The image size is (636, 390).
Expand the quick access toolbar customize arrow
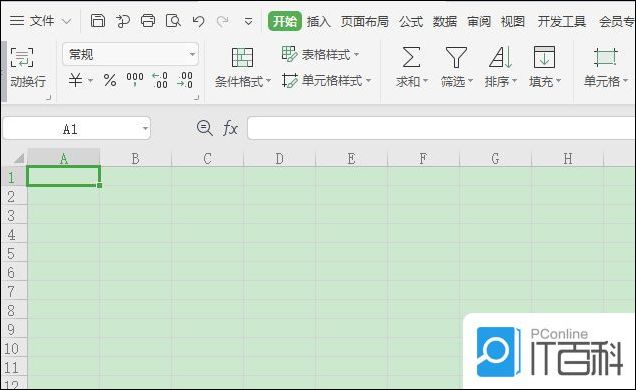249,21
